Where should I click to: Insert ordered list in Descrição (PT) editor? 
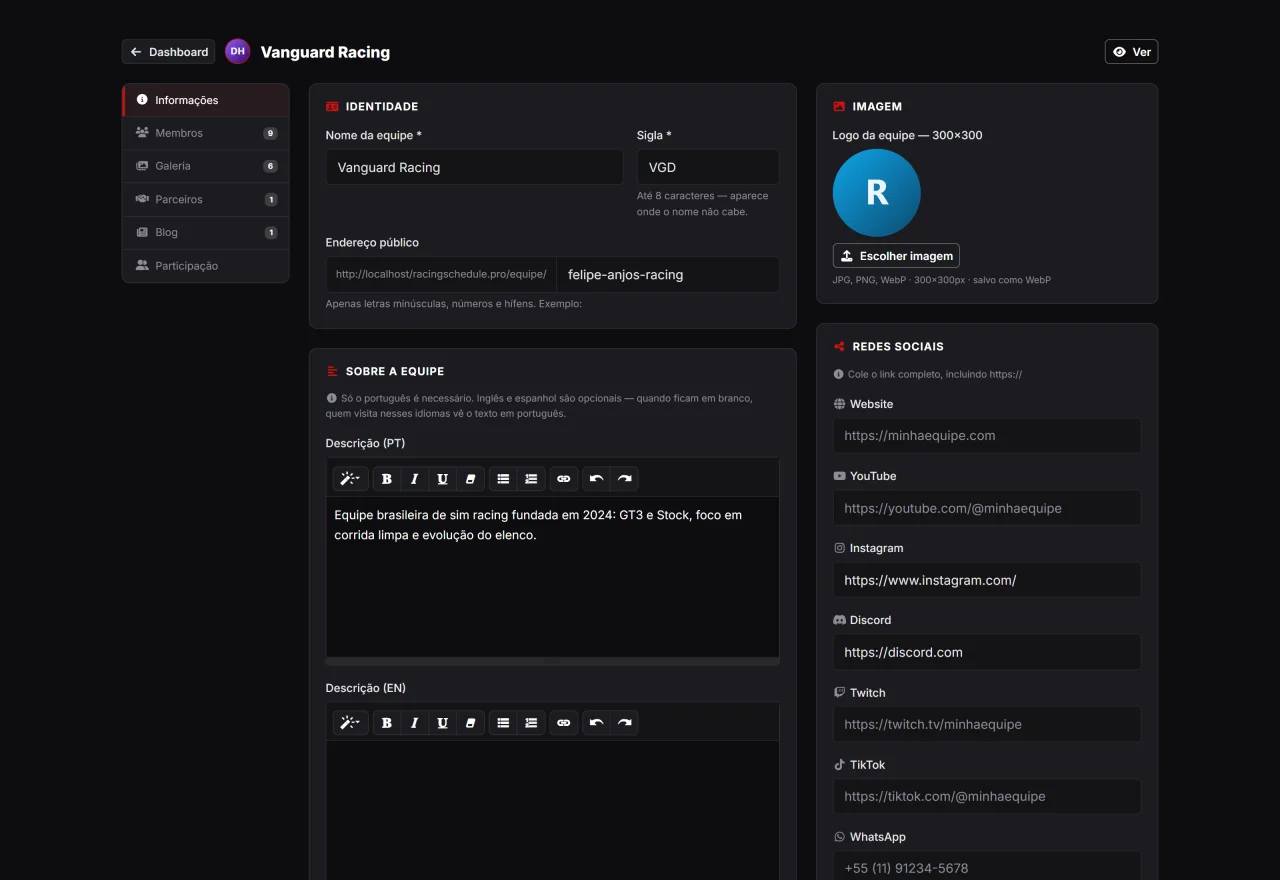pos(531,479)
